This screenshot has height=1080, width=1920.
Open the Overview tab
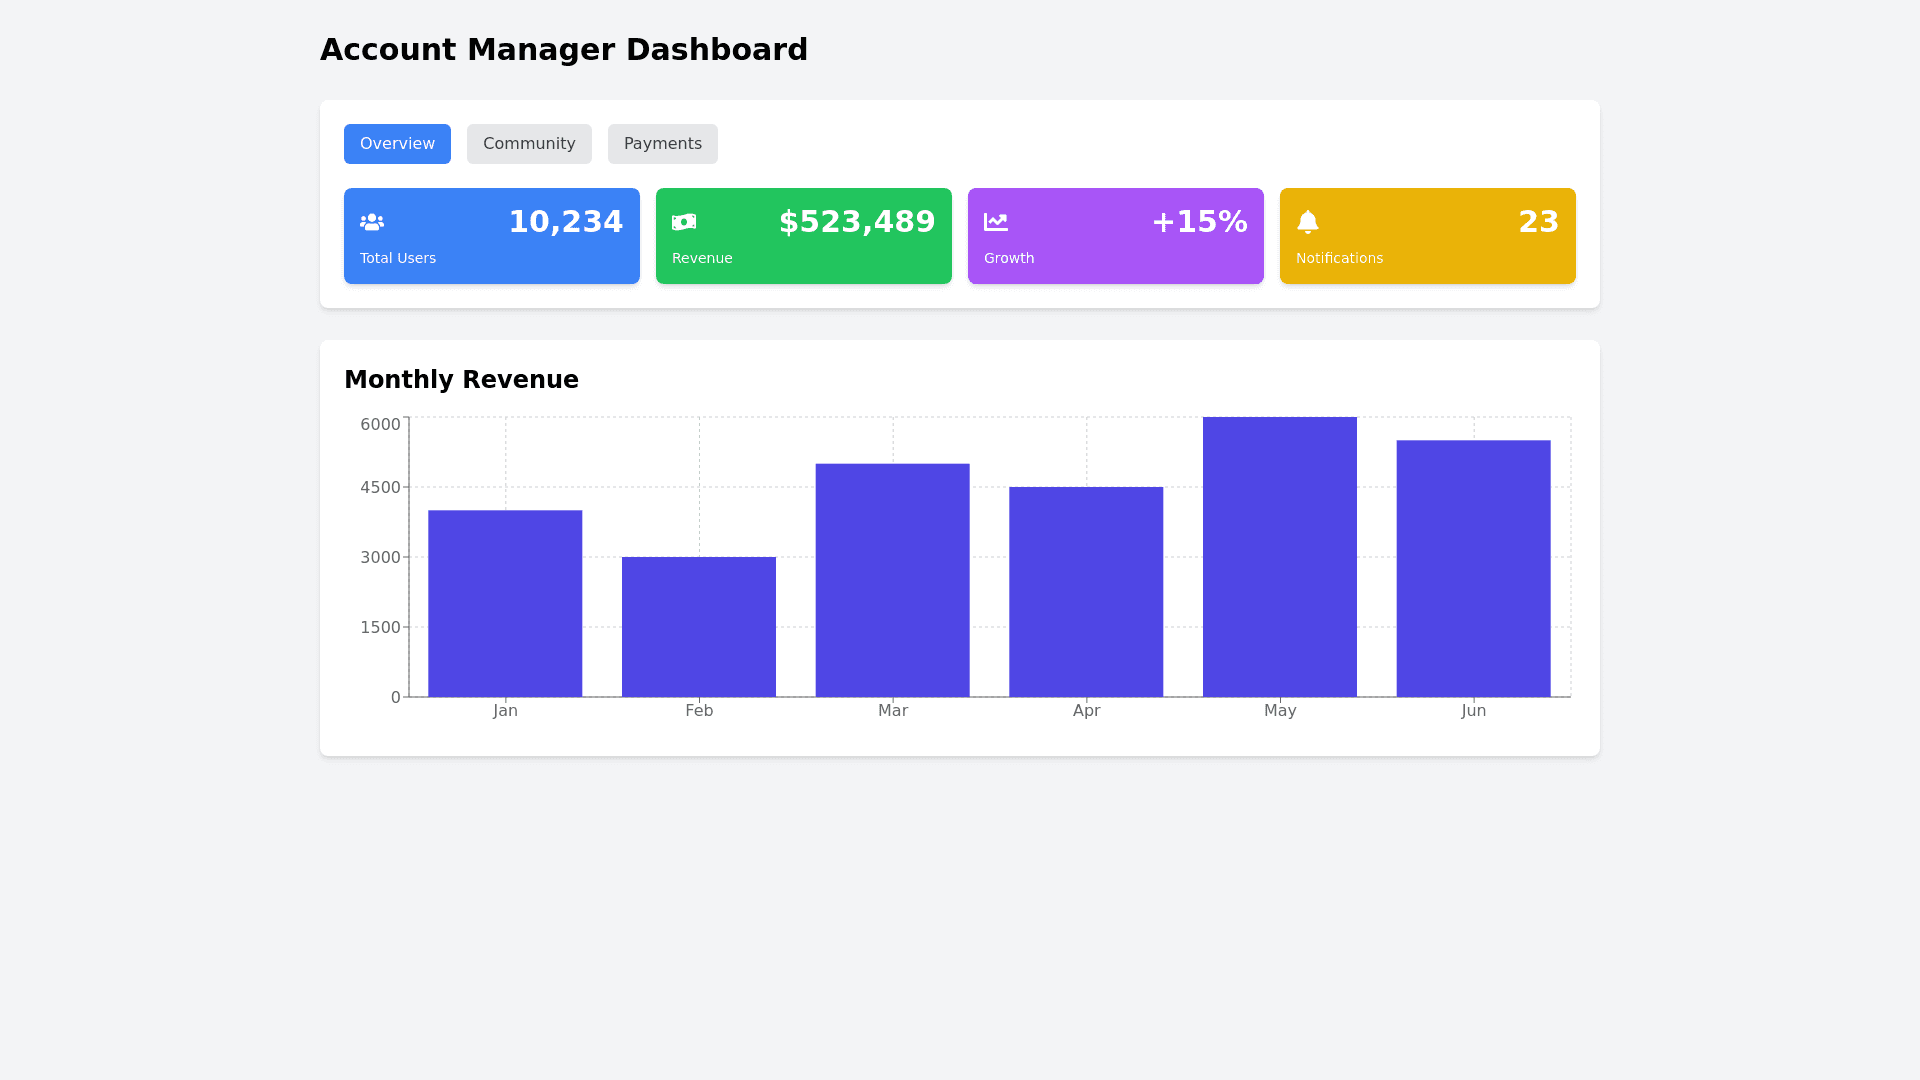[x=397, y=144]
